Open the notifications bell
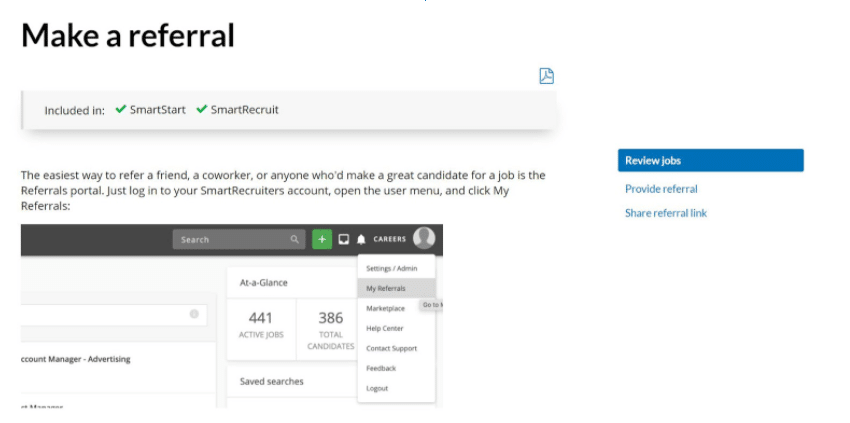The image size is (850, 423). point(361,240)
